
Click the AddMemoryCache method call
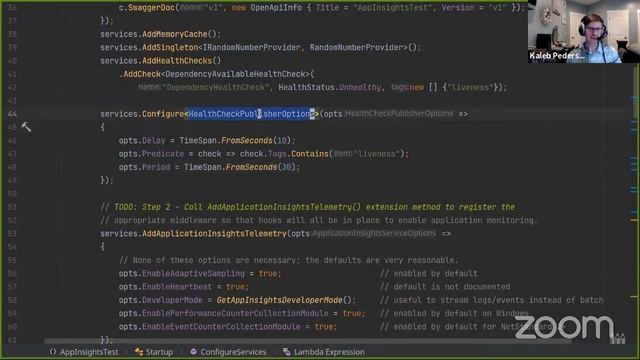tap(175, 34)
